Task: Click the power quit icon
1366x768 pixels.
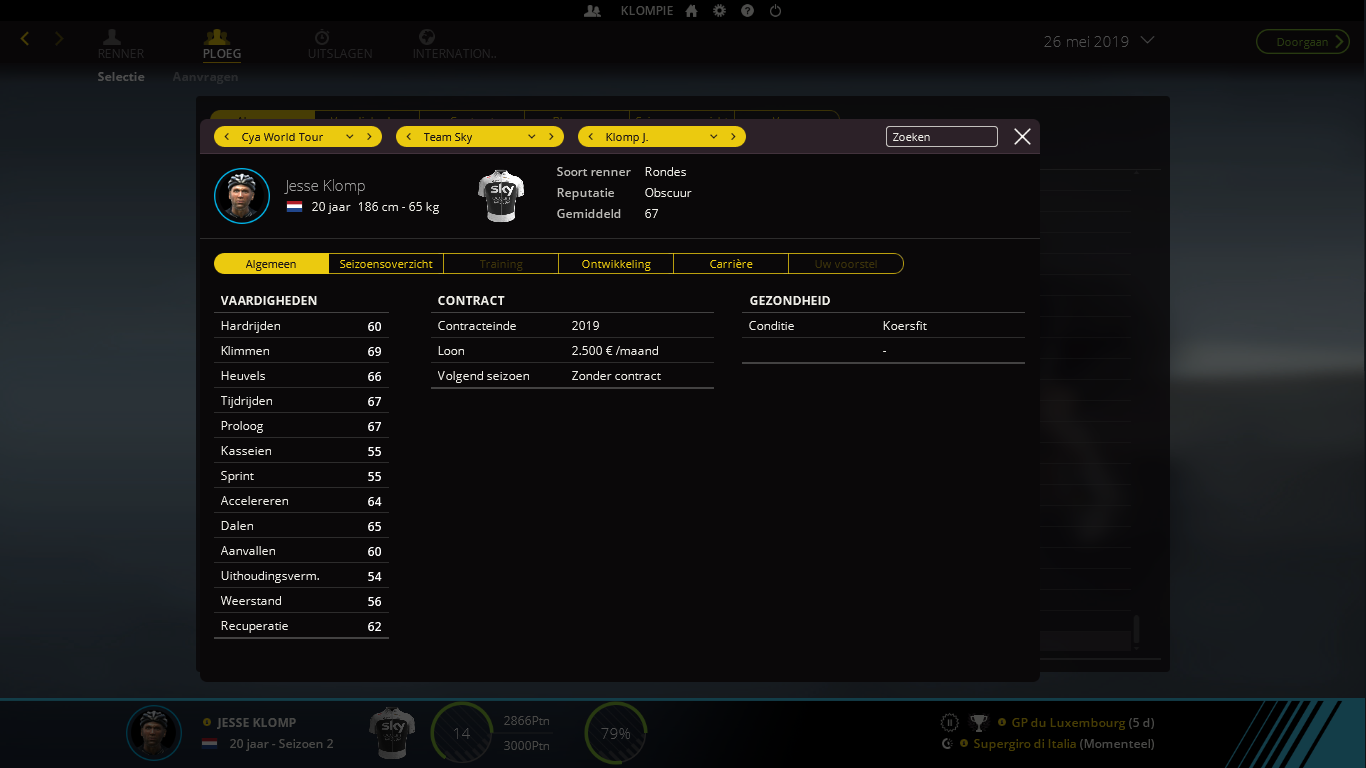Action: tap(775, 11)
